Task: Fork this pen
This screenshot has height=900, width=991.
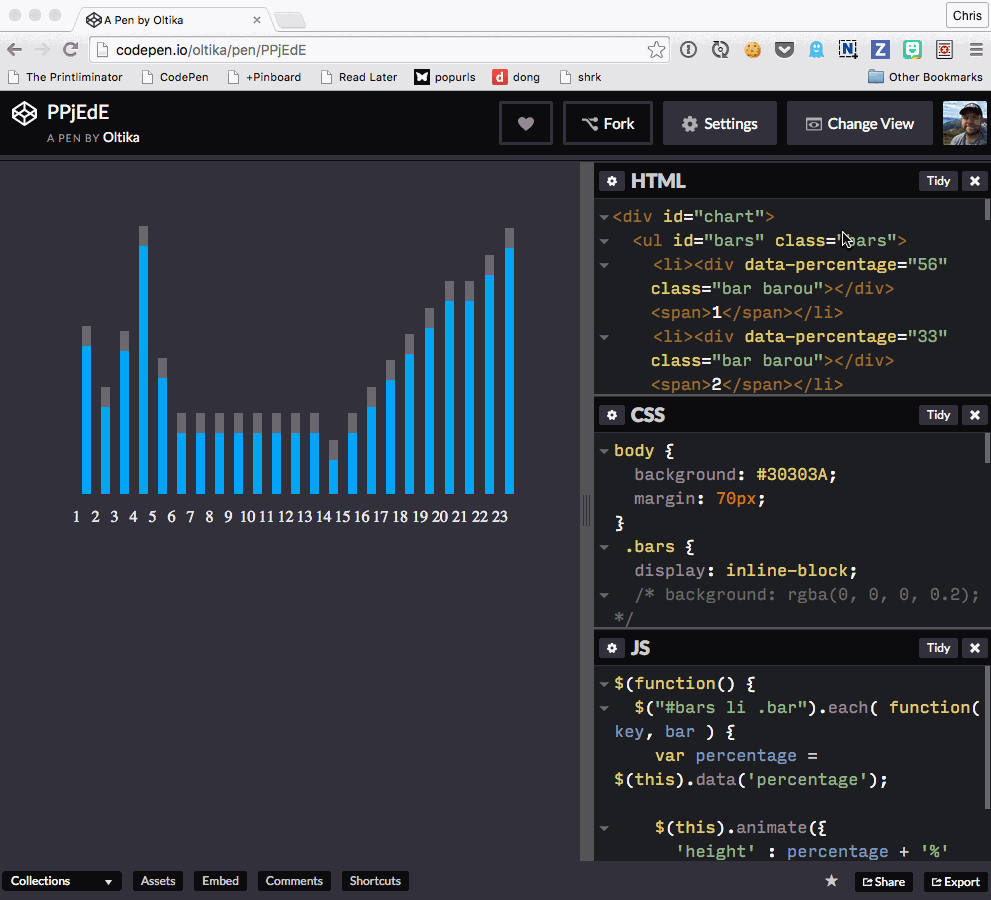Action: [x=608, y=123]
